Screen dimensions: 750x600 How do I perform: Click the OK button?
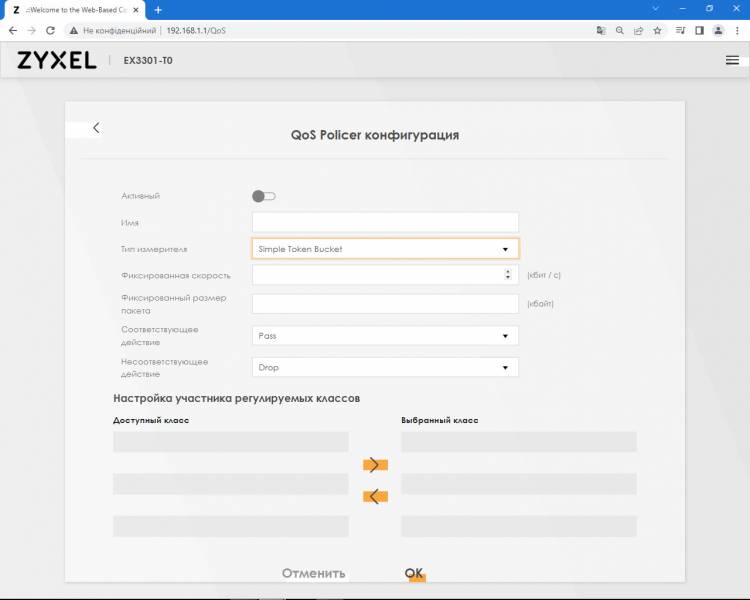pyautogui.click(x=414, y=573)
